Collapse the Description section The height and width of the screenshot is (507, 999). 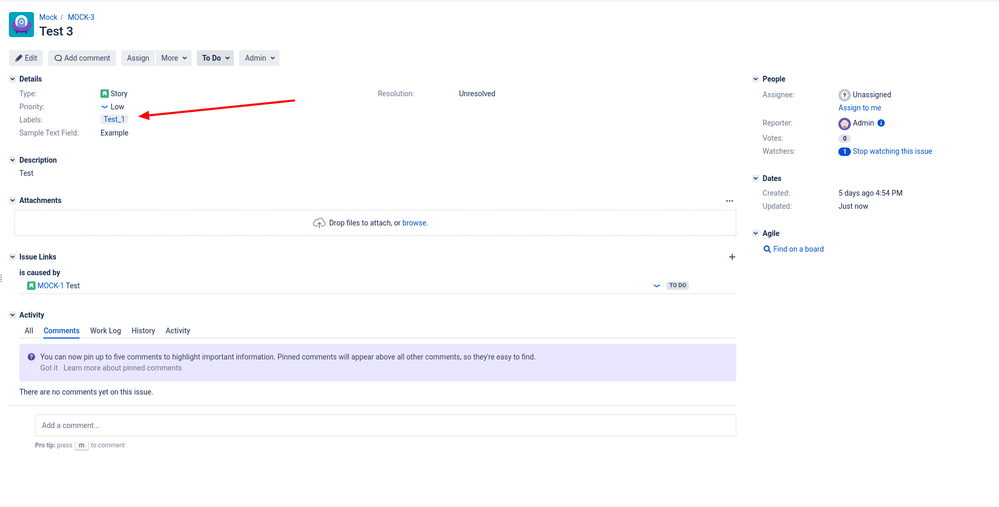pos(12,160)
